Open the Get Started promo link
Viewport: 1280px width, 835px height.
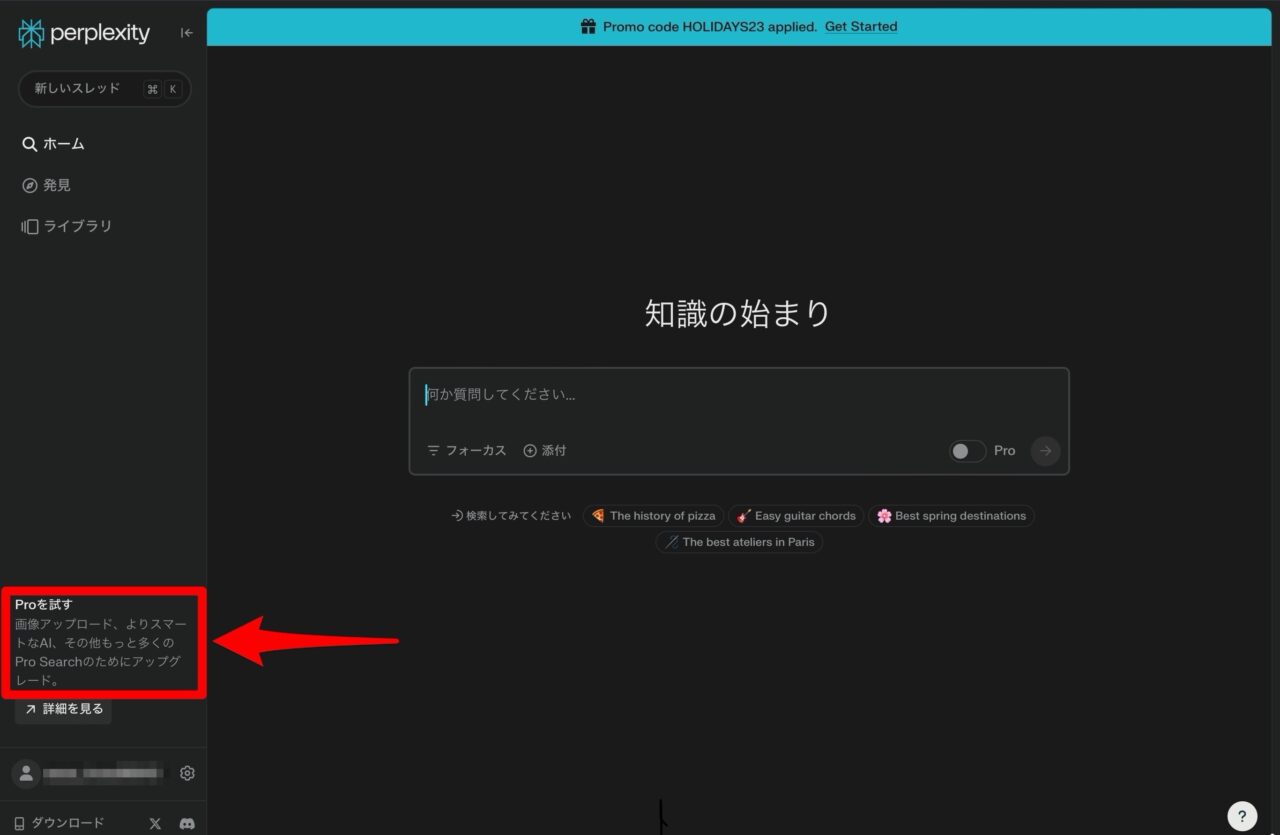pyautogui.click(x=861, y=26)
